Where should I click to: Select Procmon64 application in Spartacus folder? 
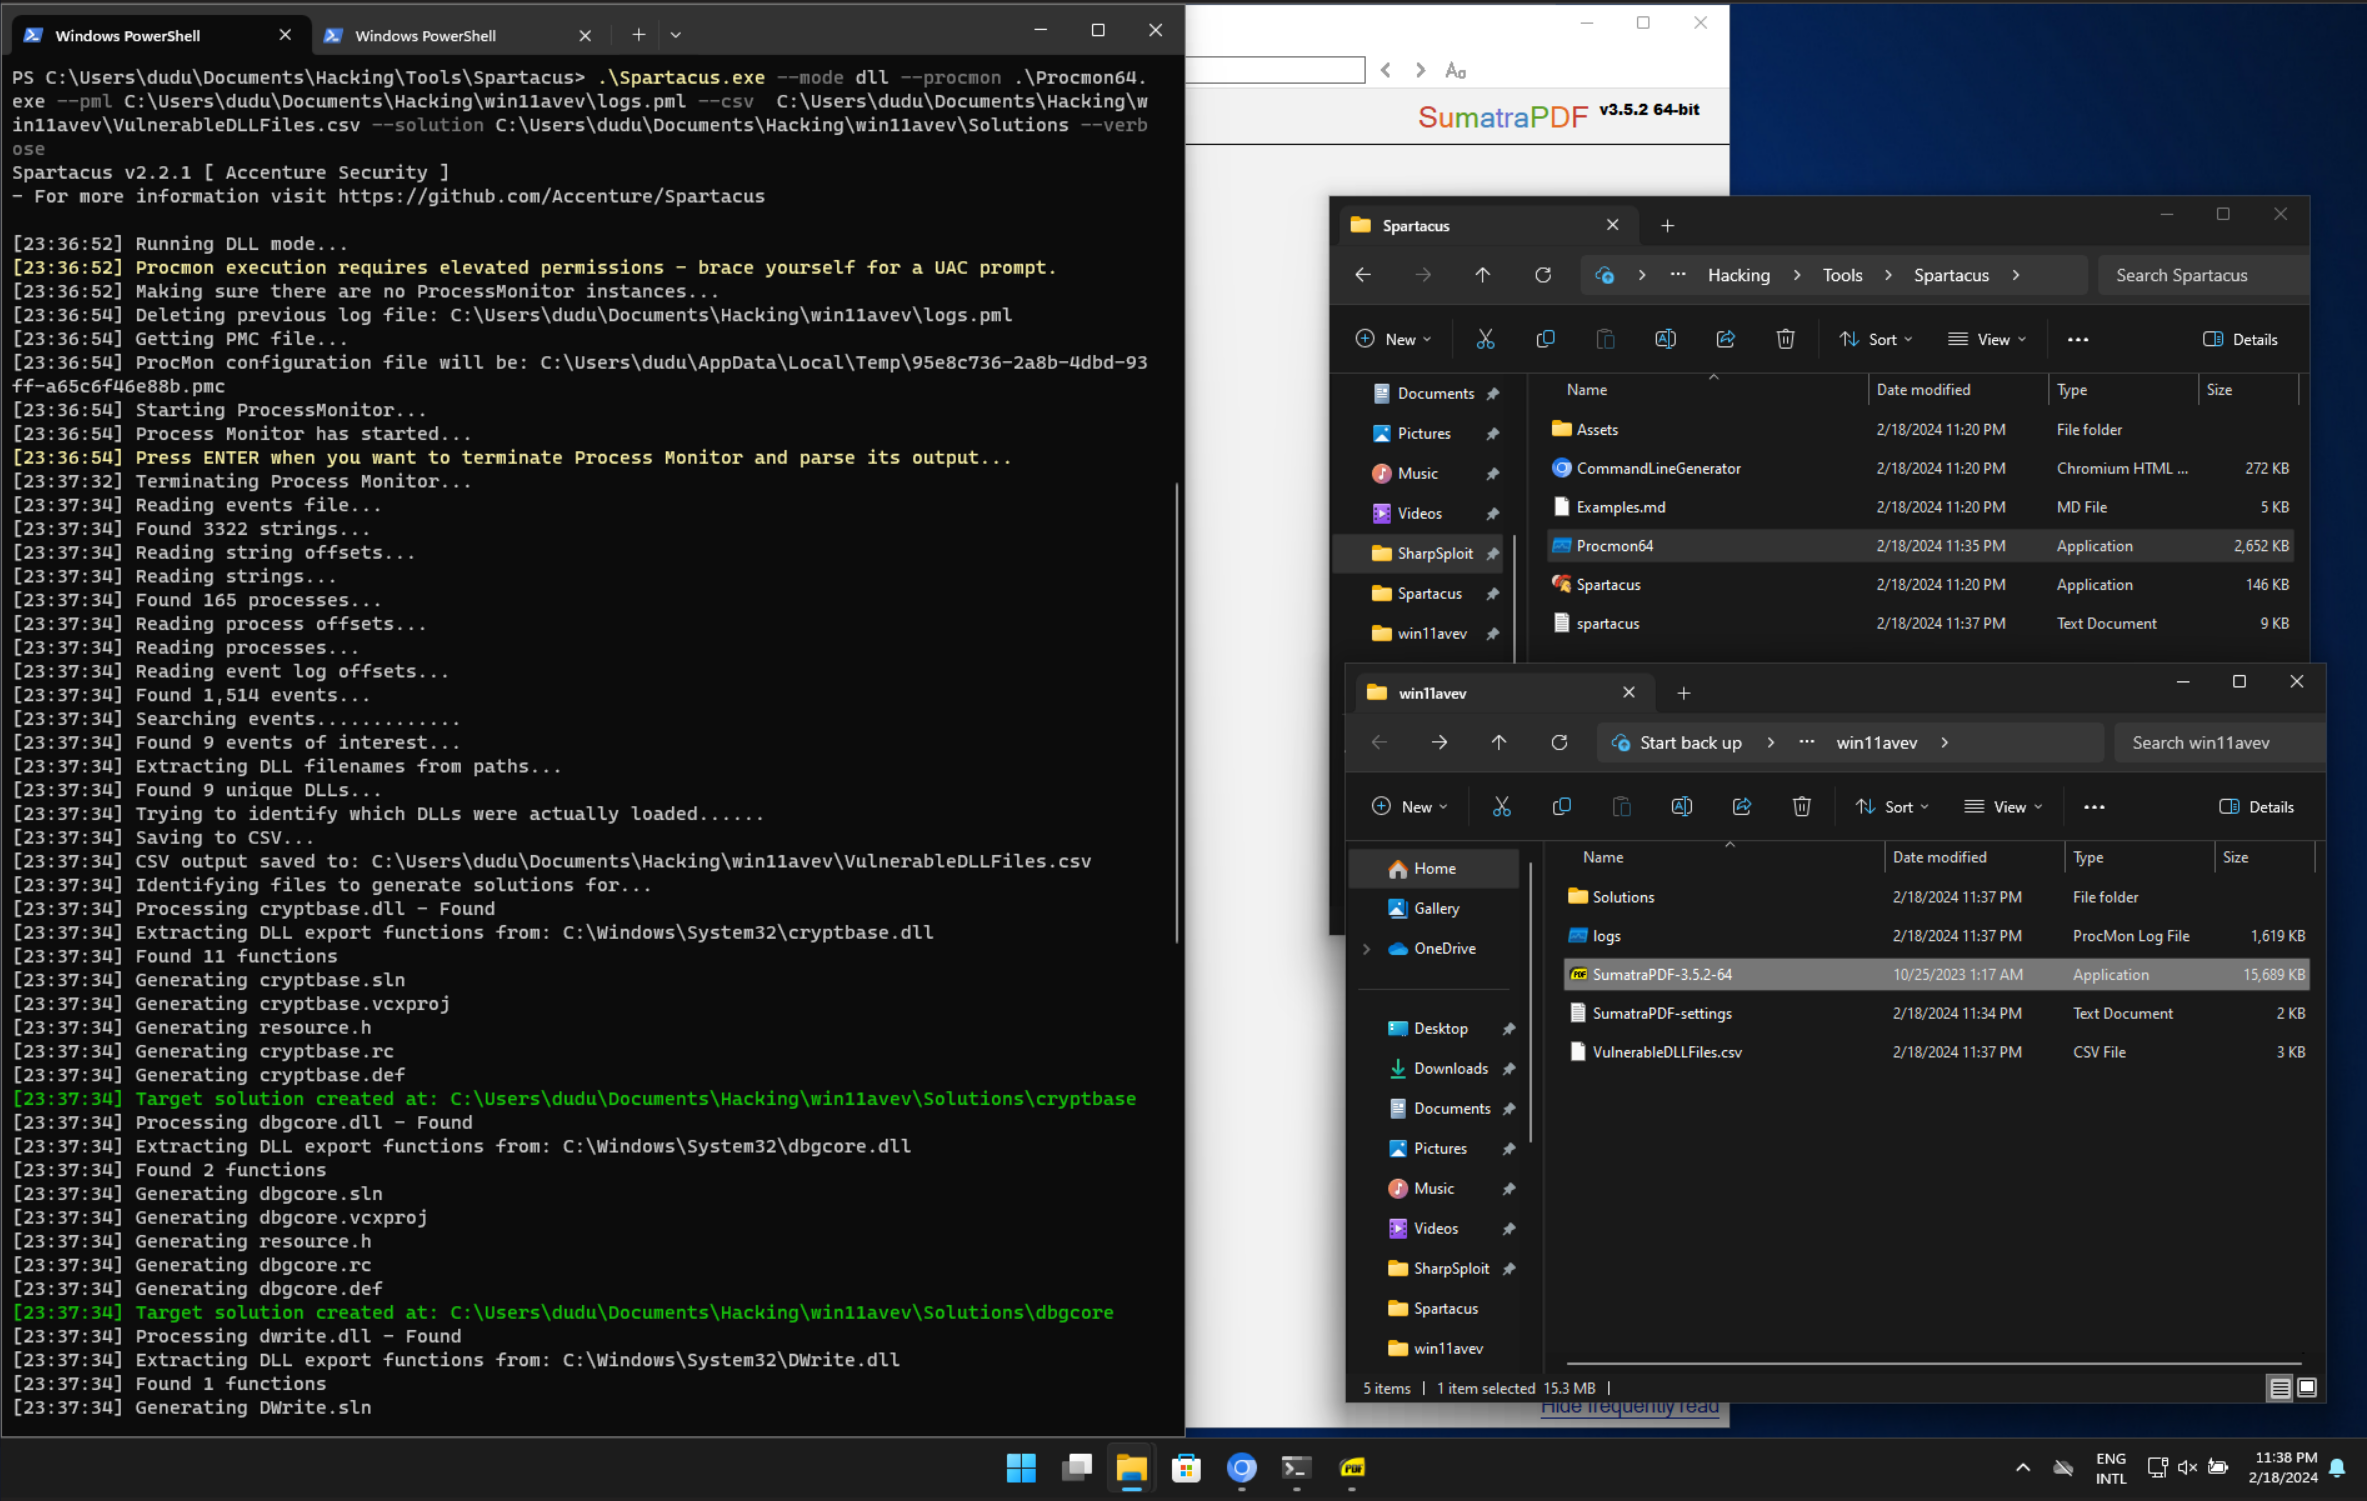pyautogui.click(x=1920, y=546)
